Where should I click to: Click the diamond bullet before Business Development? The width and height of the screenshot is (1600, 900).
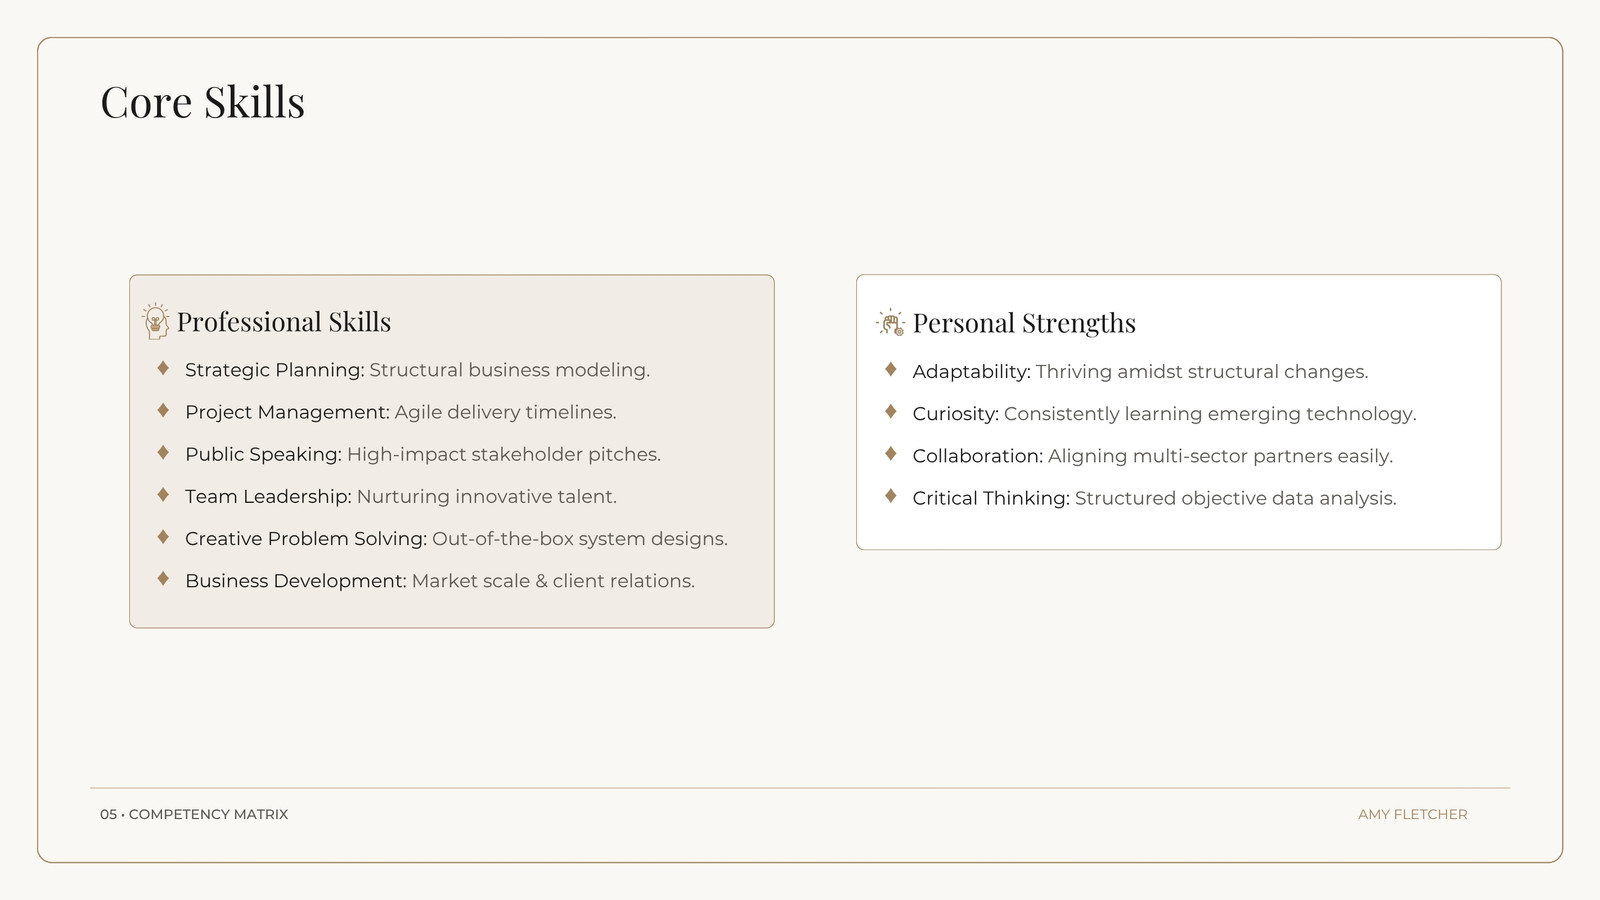coord(163,579)
